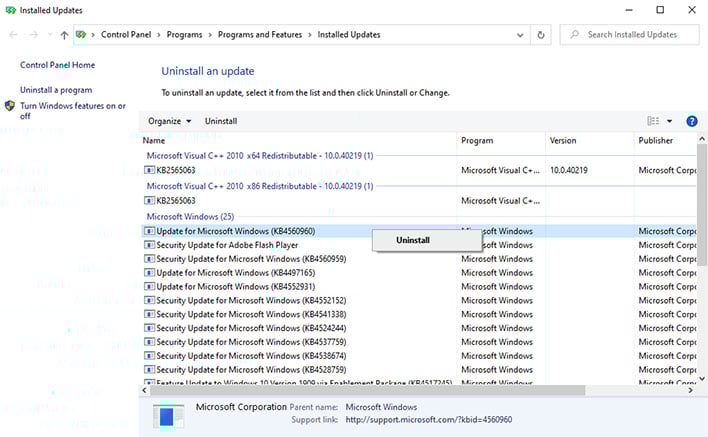708x437 pixels.
Task: Focus the Search Installed Updates field
Action: click(x=629, y=35)
